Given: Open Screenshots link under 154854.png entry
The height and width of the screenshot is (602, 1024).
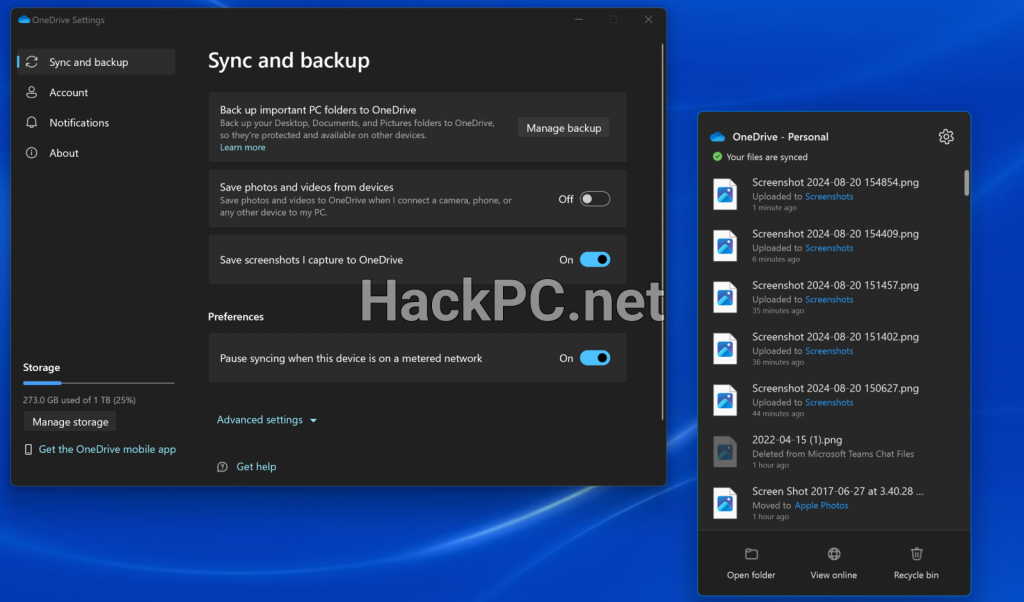Looking at the screenshot, I should tap(829, 197).
